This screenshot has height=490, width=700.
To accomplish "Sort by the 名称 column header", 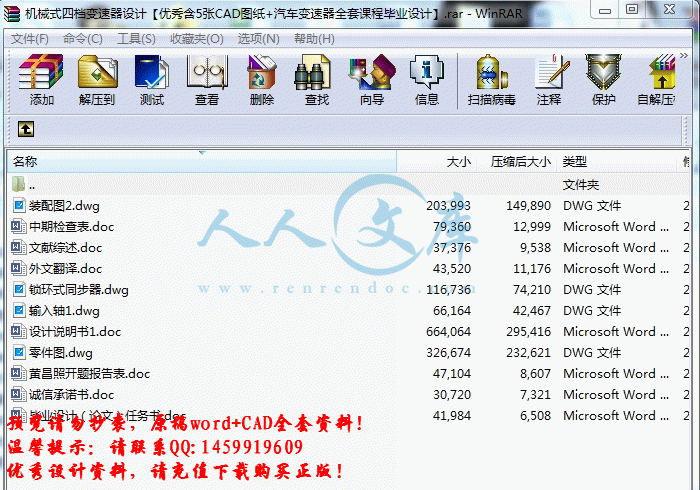I will pyautogui.click(x=202, y=162).
